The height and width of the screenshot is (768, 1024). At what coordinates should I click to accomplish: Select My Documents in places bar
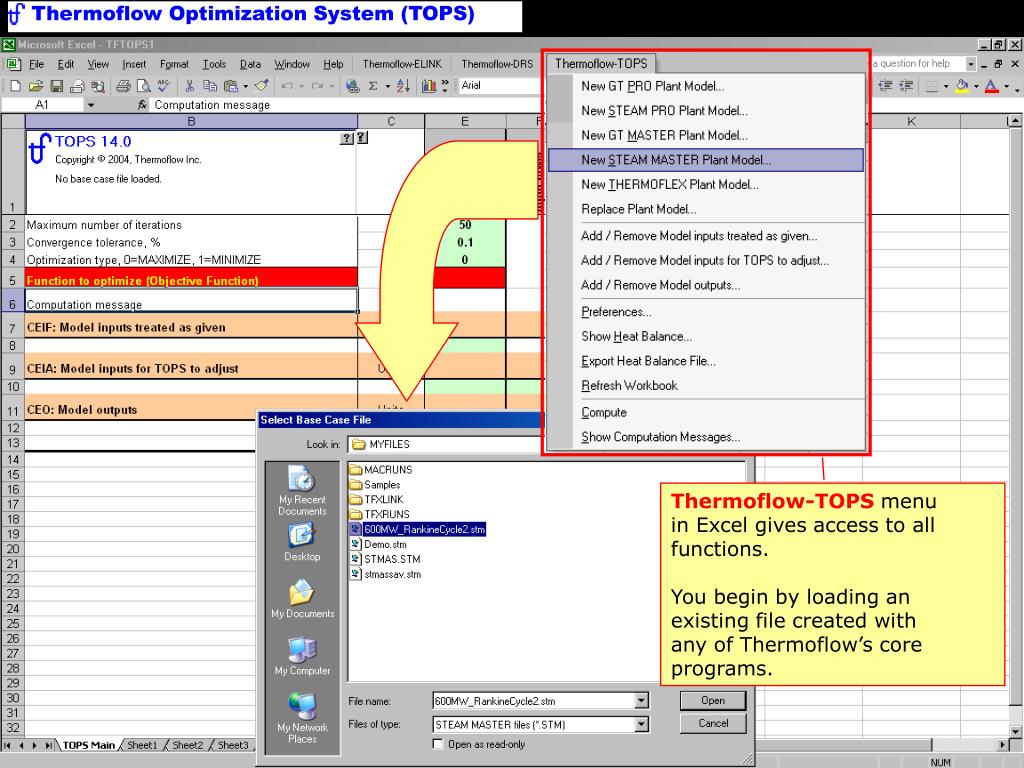point(302,599)
